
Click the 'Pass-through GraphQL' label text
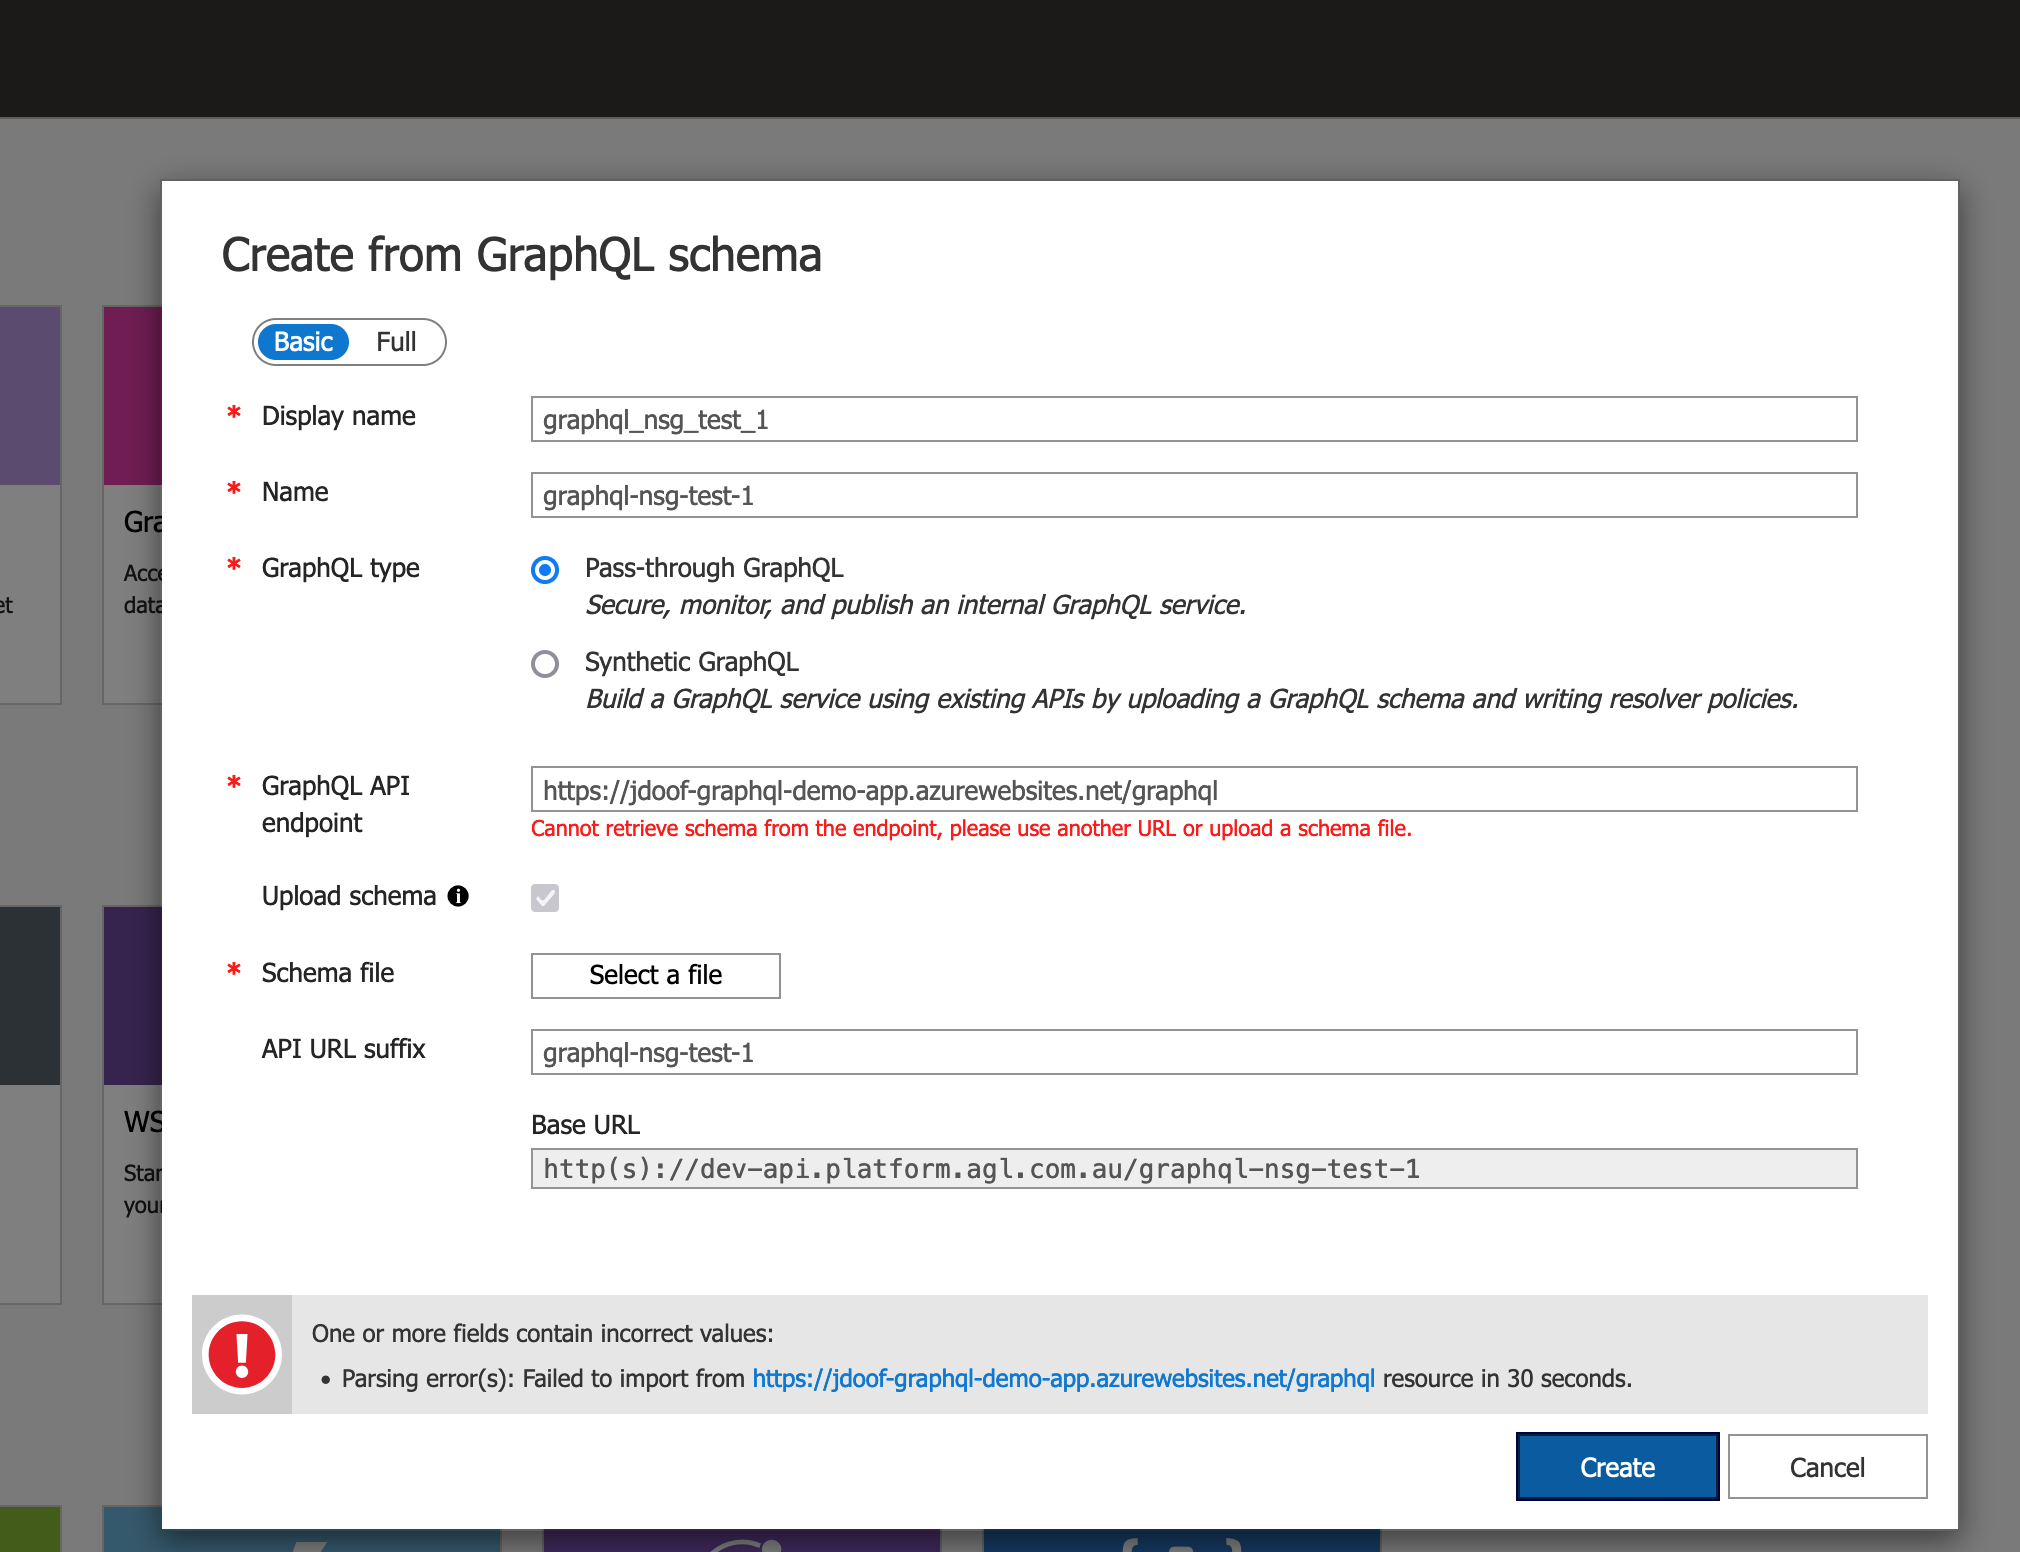tap(714, 568)
